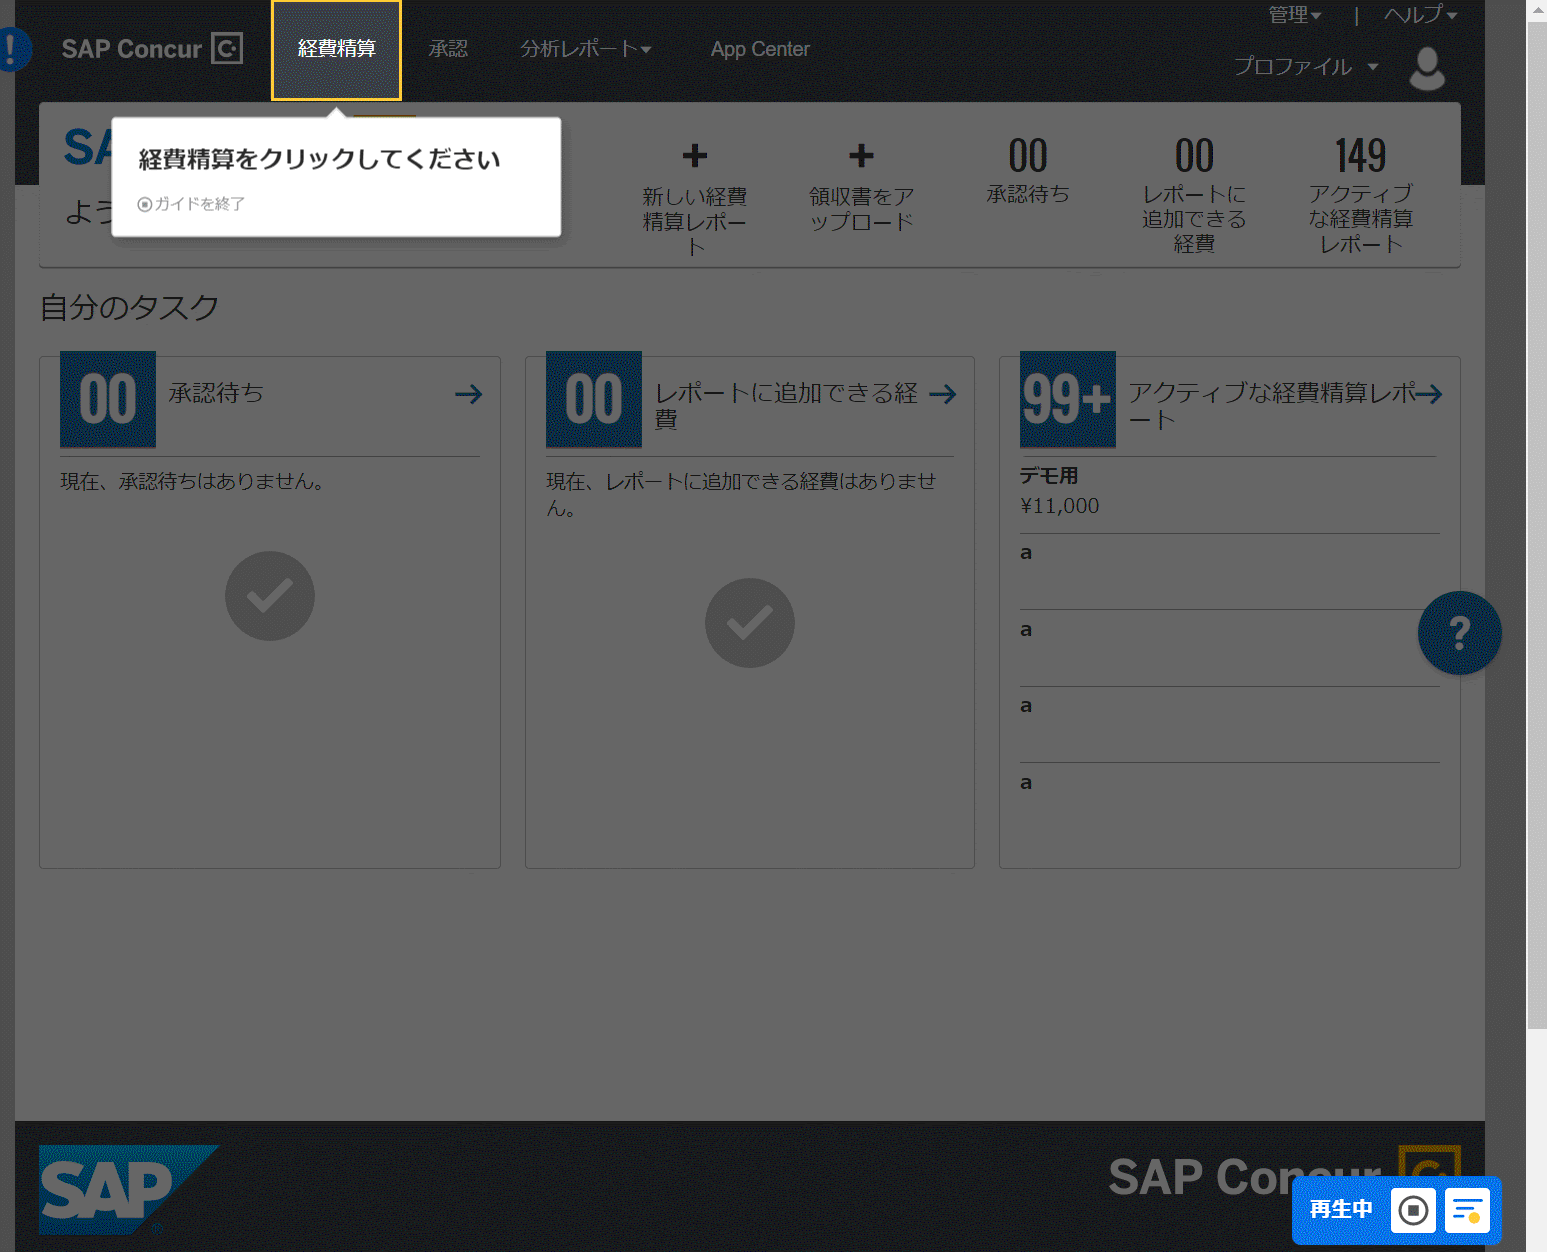This screenshot has height=1252, width=1547.
Task: Click the arrow on 承認待ち card
Action: click(x=468, y=394)
